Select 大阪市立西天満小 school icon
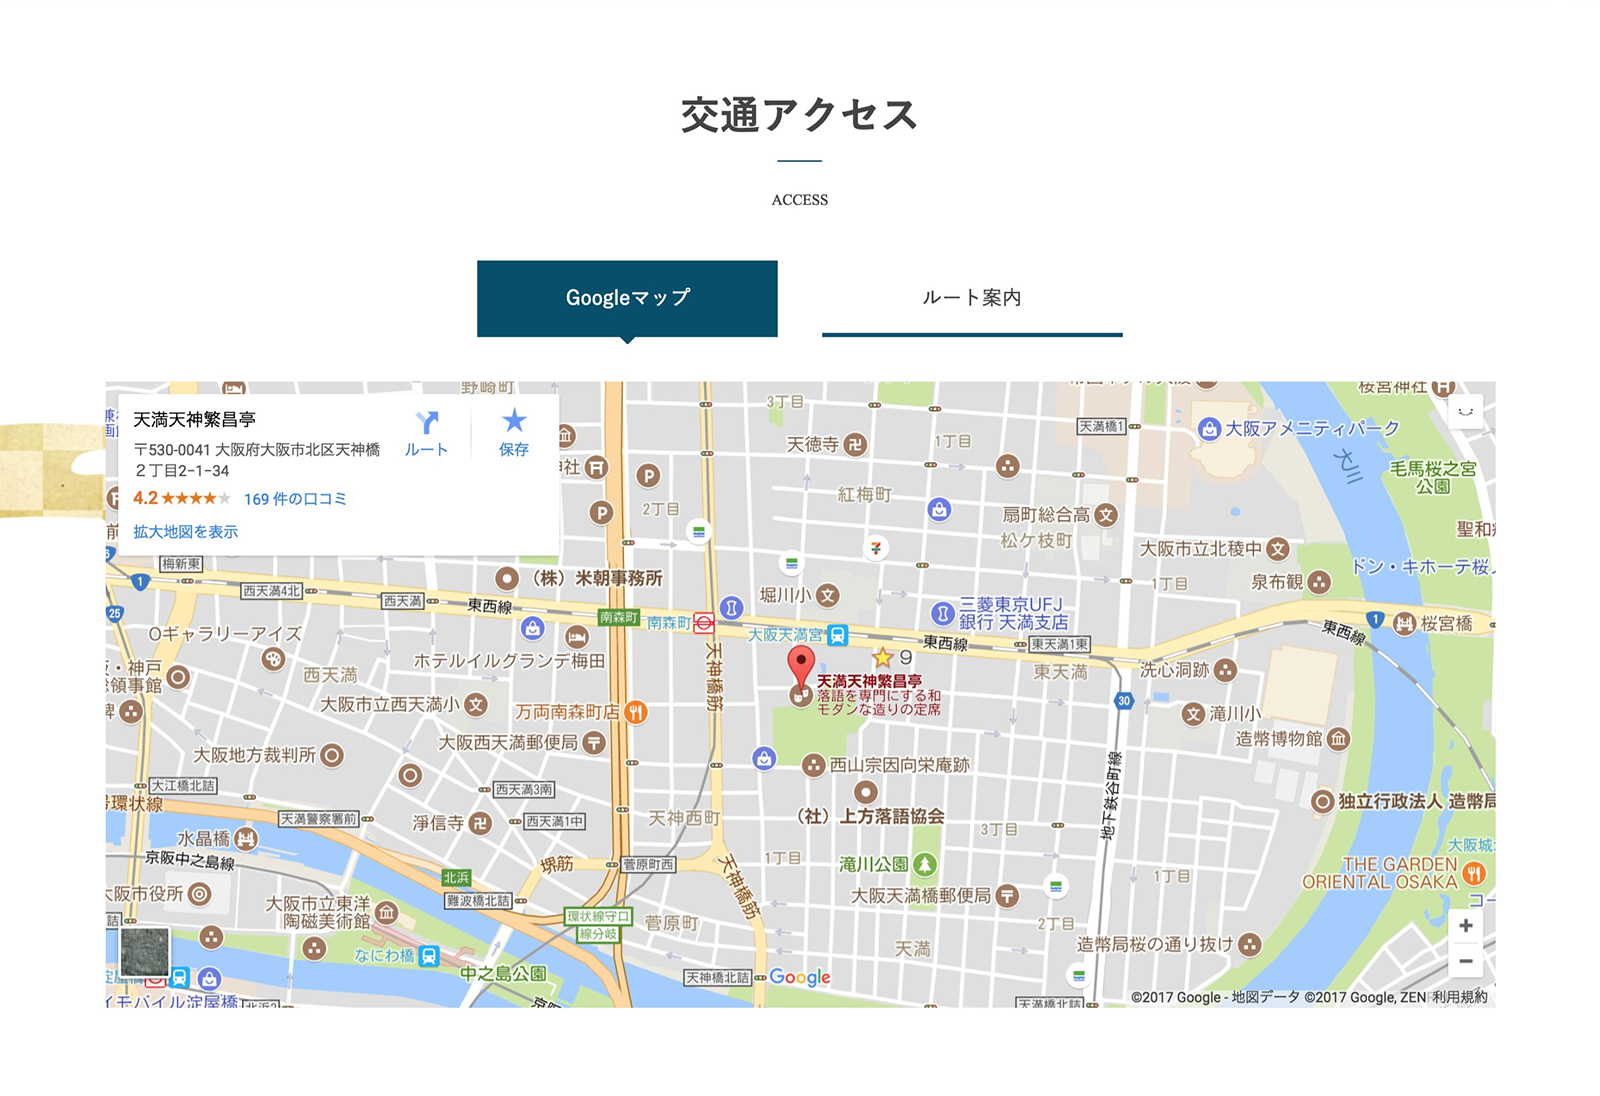Viewport: 1600px width, 1096px height. (x=476, y=705)
